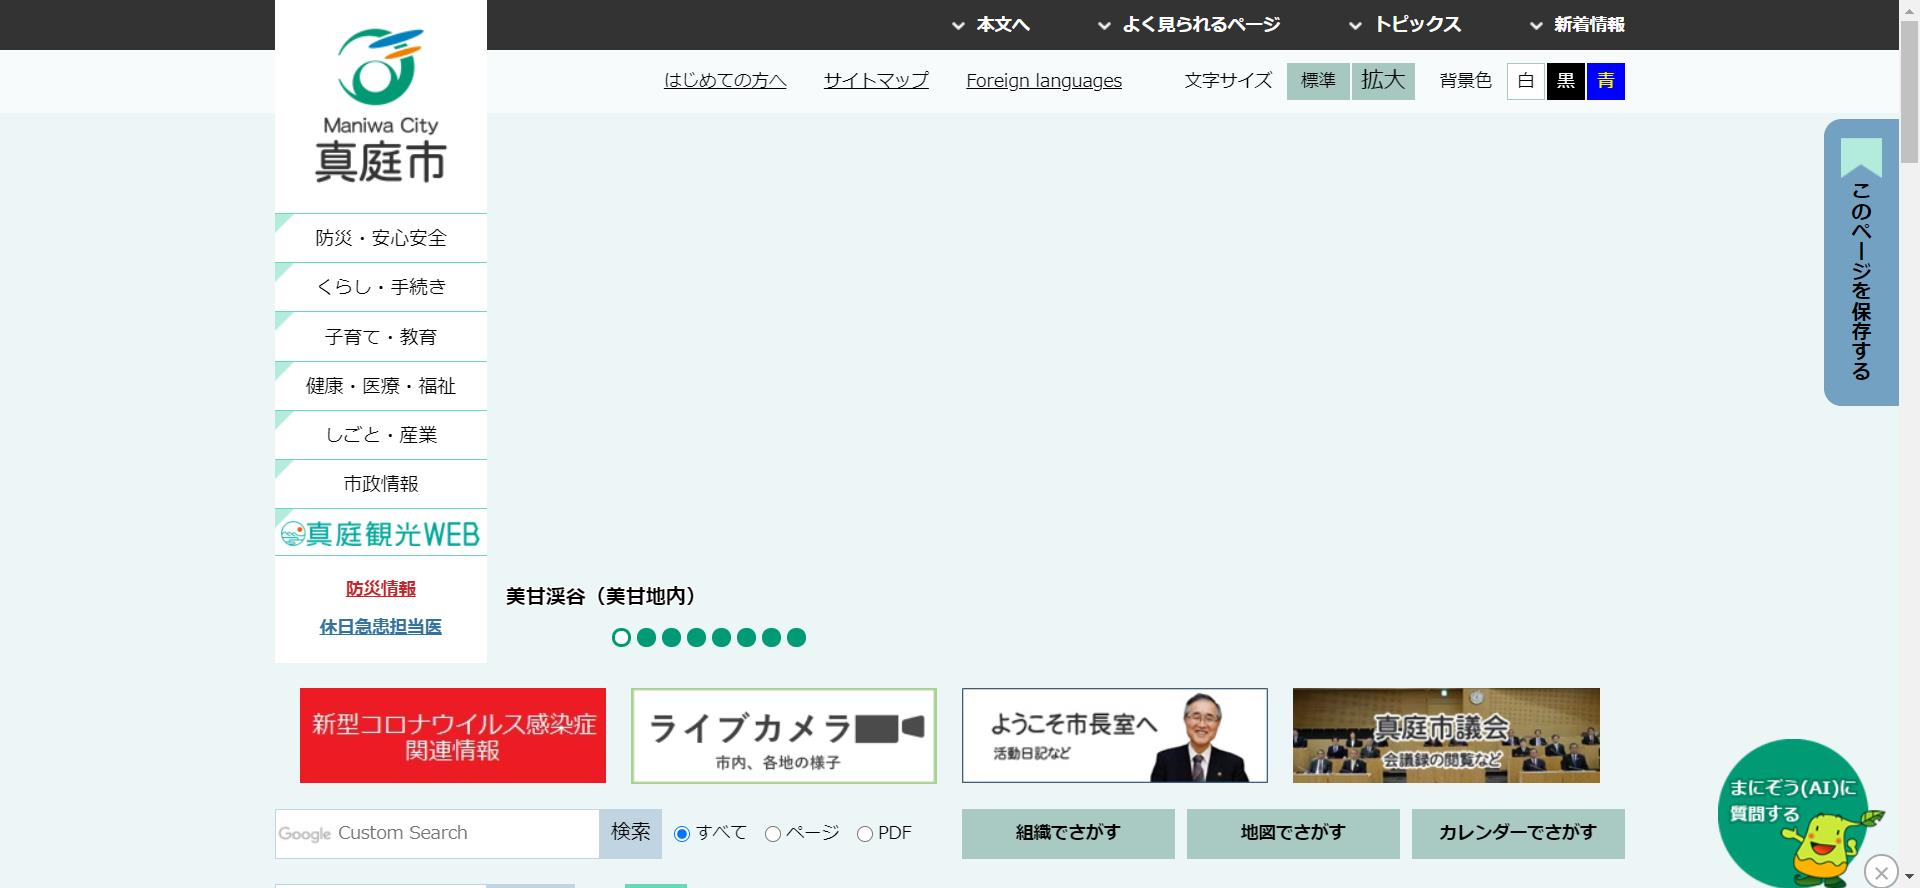The image size is (1920, 888).
Task: Close the AI chat mascot widget
Action: (x=1881, y=872)
